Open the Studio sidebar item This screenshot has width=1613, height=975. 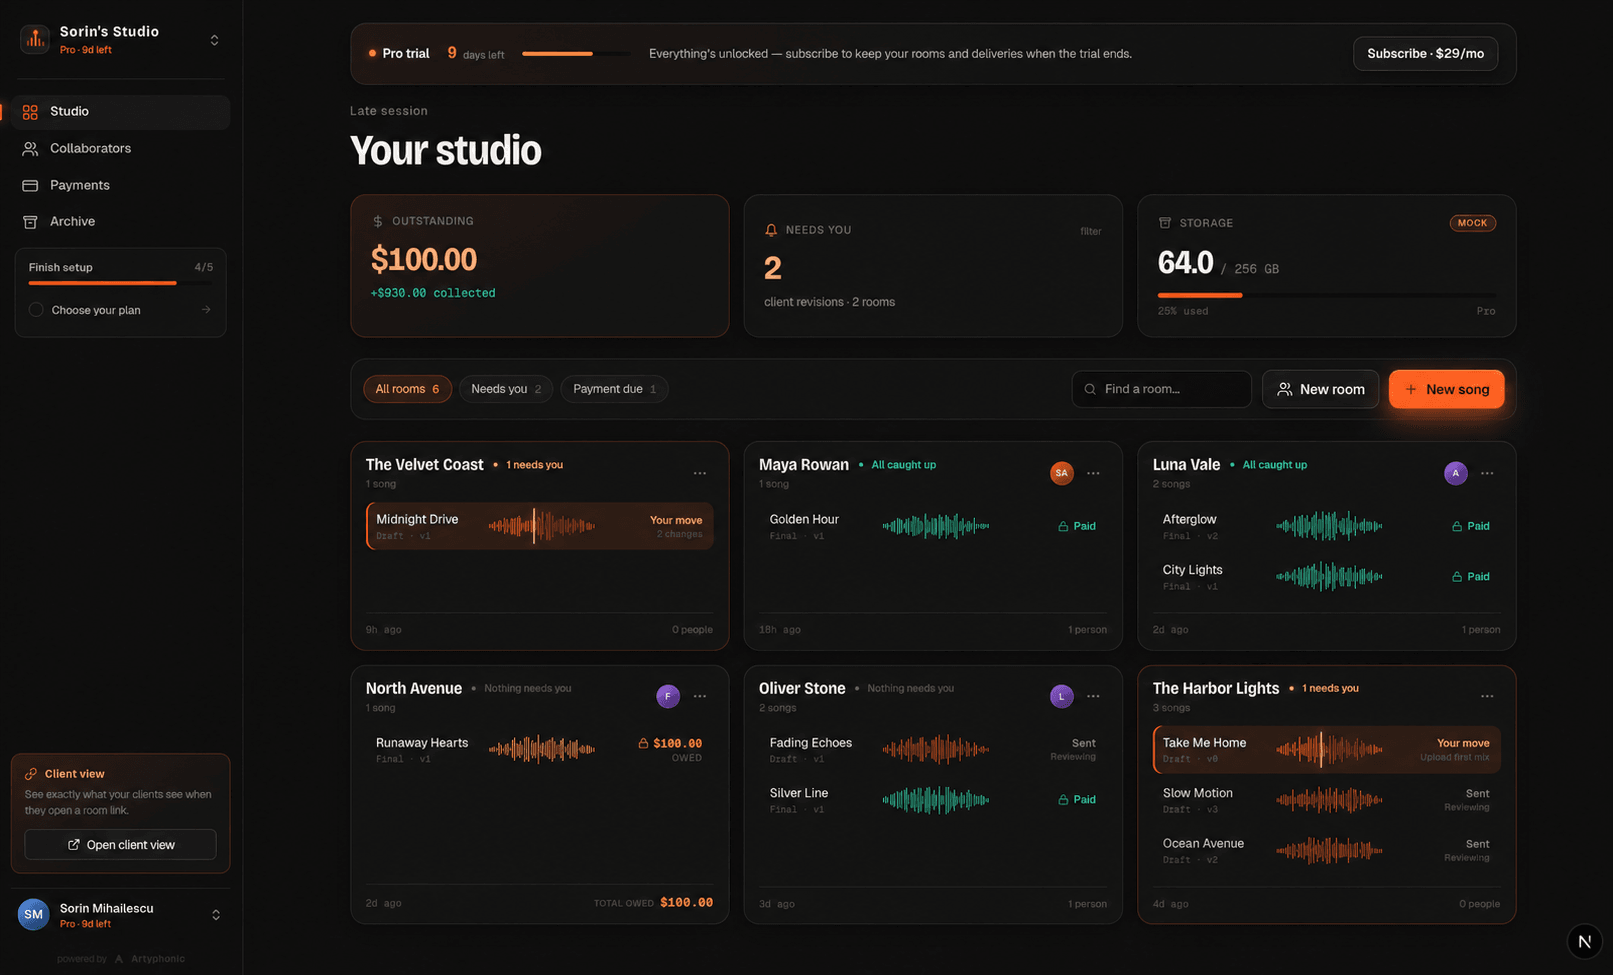[120, 111]
